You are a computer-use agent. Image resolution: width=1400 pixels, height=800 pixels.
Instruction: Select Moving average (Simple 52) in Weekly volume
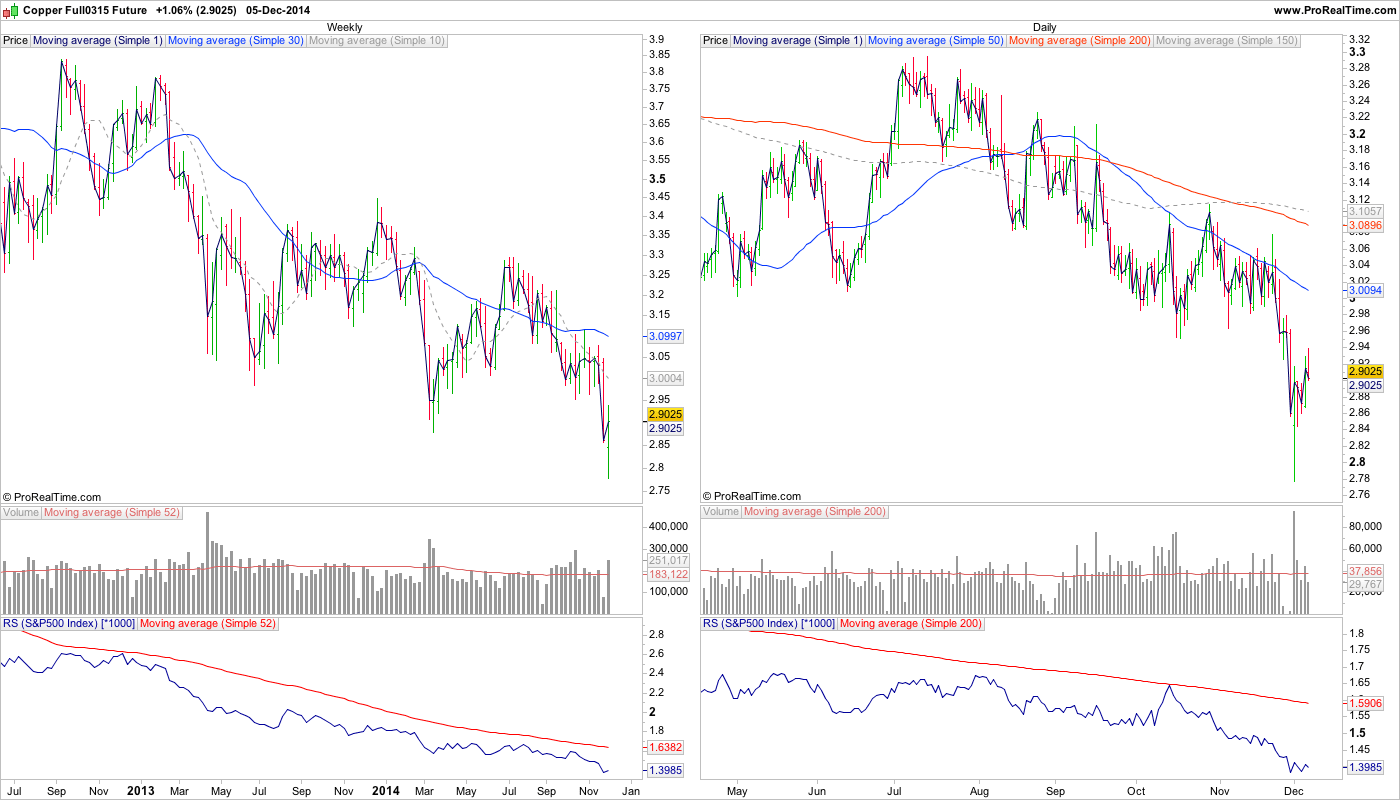pyautogui.click(x=111, y=512)
